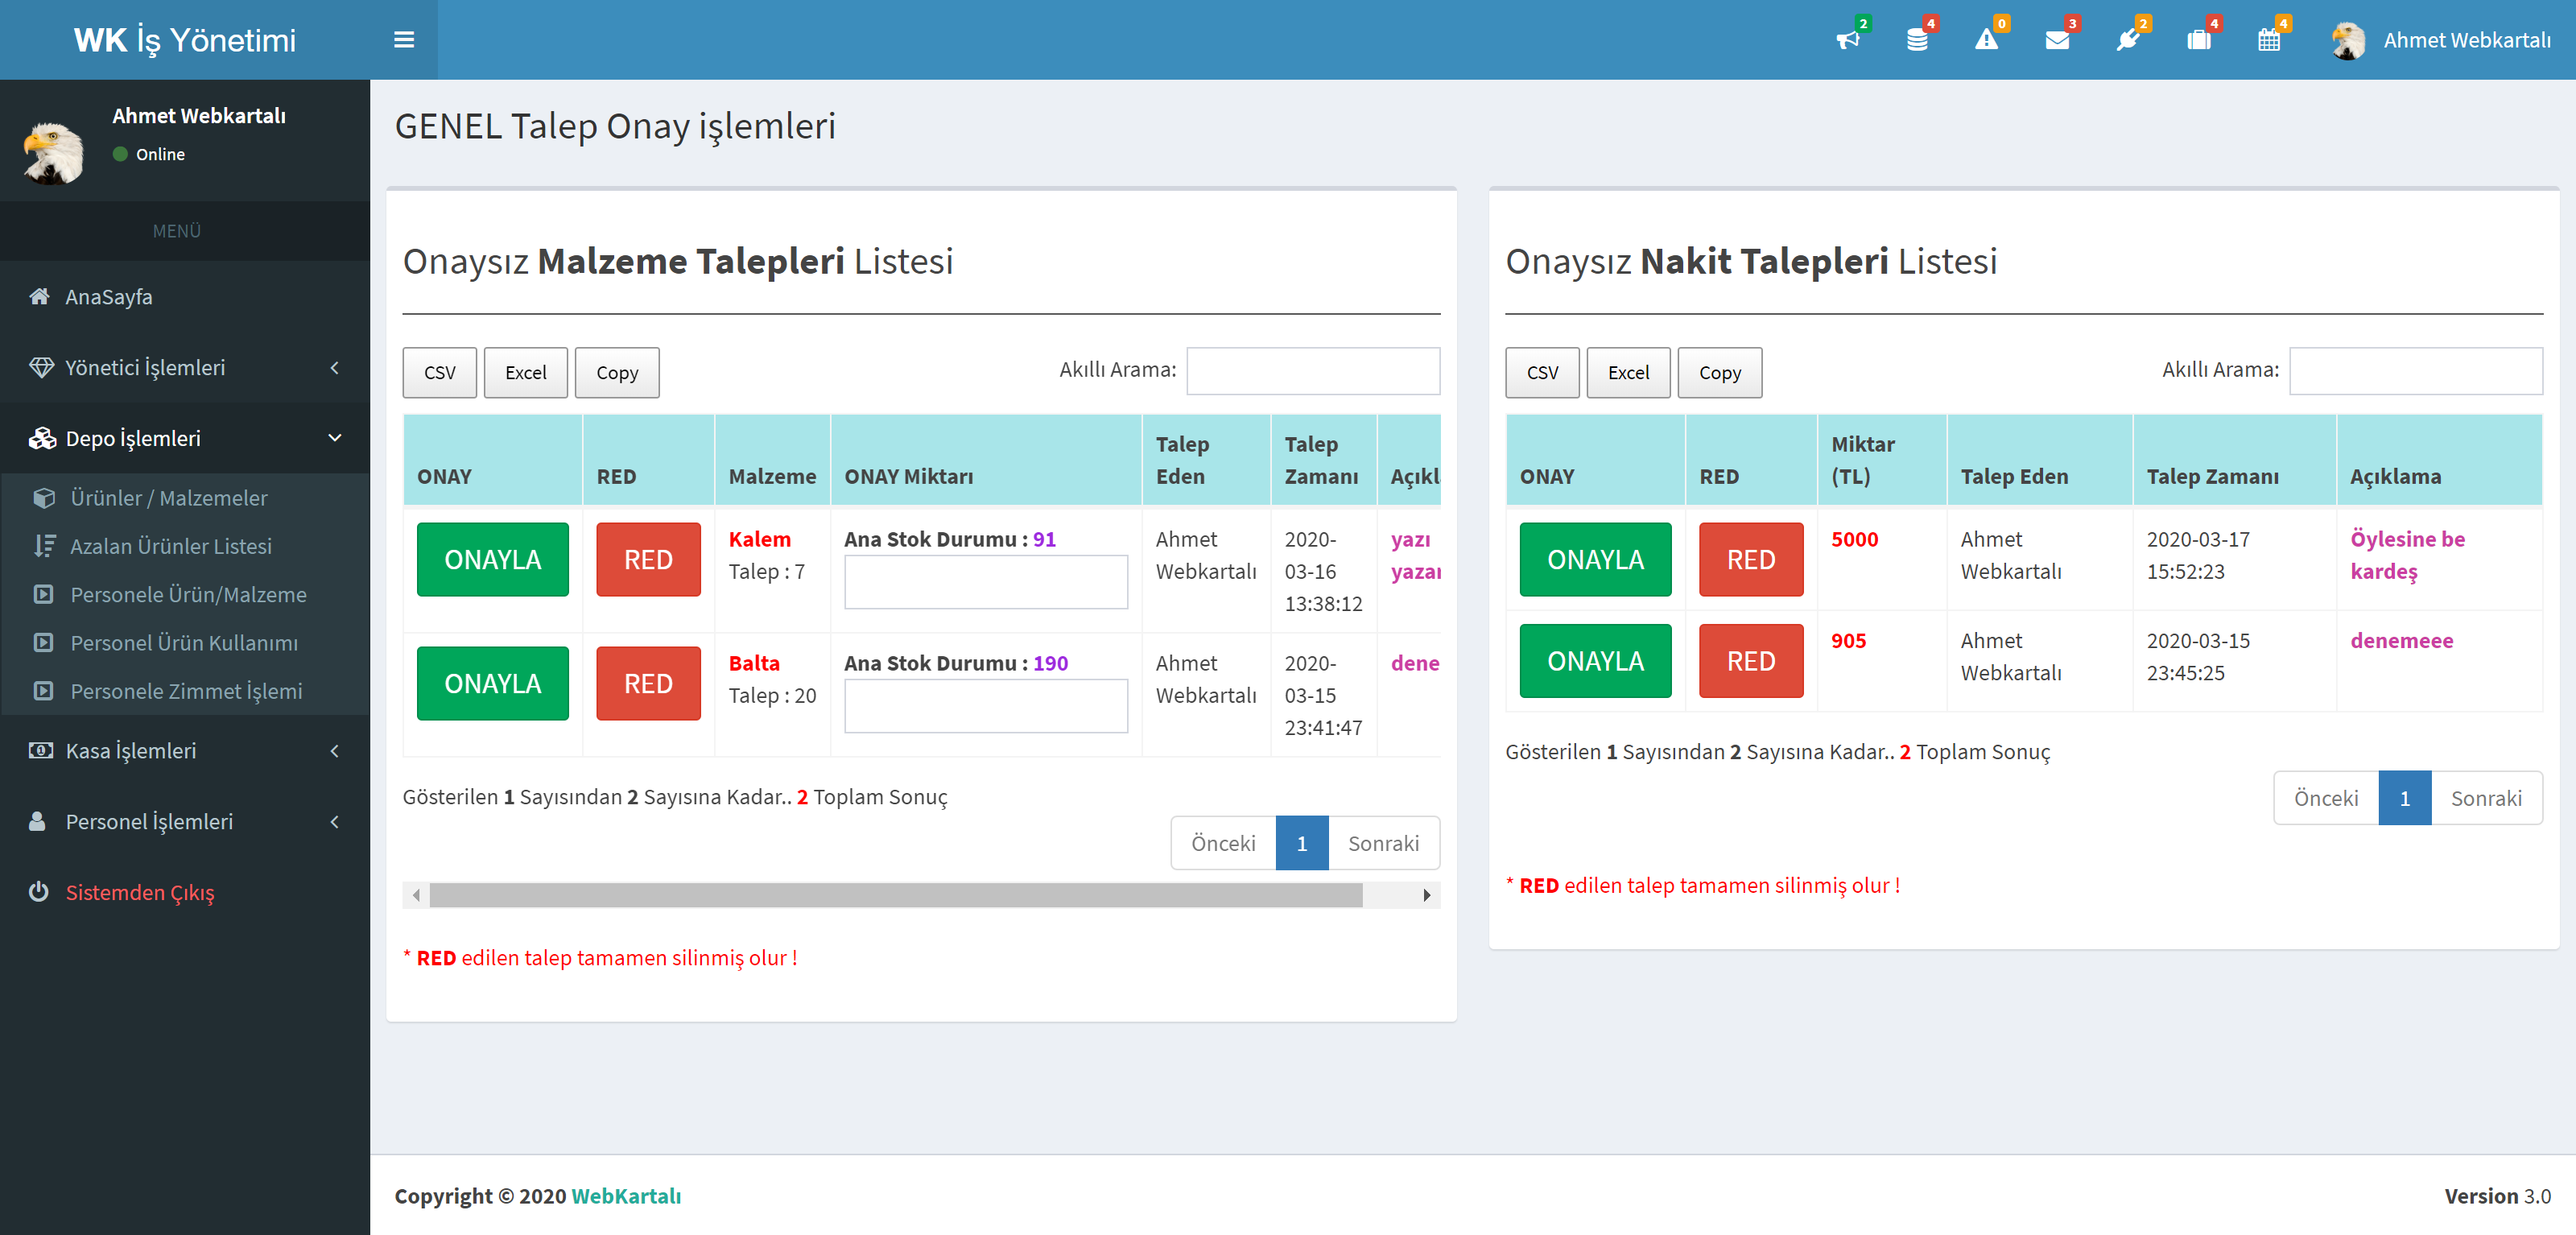Open envelope messages icon in header
Viewport: 2576px width, 1235px height.
click(2057, 40)
